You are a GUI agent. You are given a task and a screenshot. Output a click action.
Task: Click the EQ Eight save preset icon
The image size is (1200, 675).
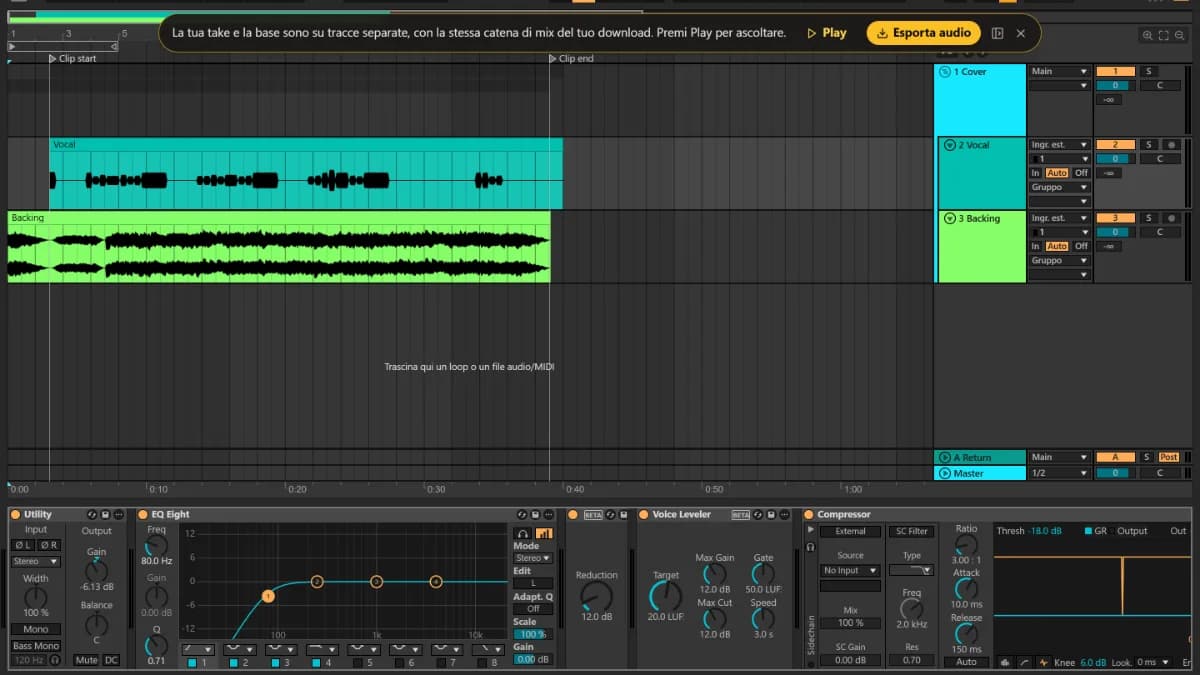[535, 514]
